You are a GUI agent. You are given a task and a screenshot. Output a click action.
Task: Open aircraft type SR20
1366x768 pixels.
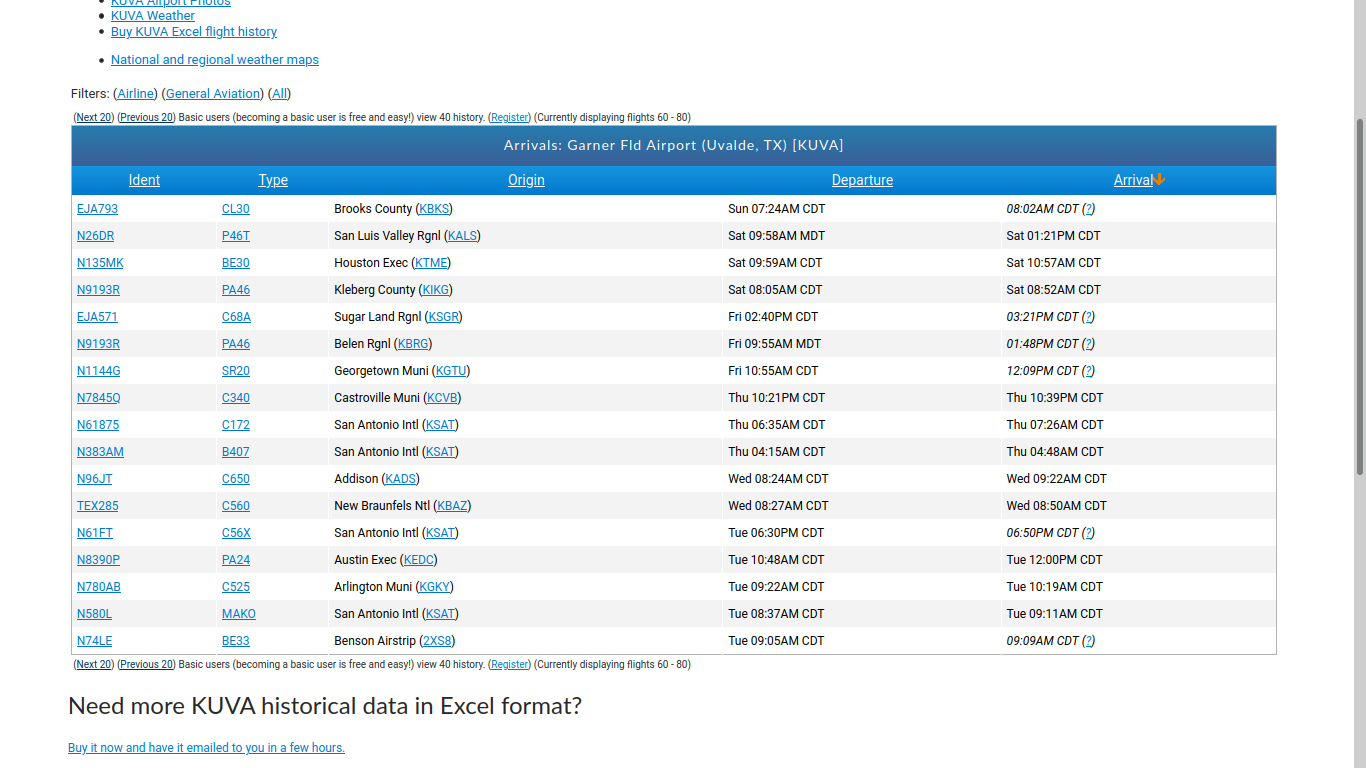[236, 371]
